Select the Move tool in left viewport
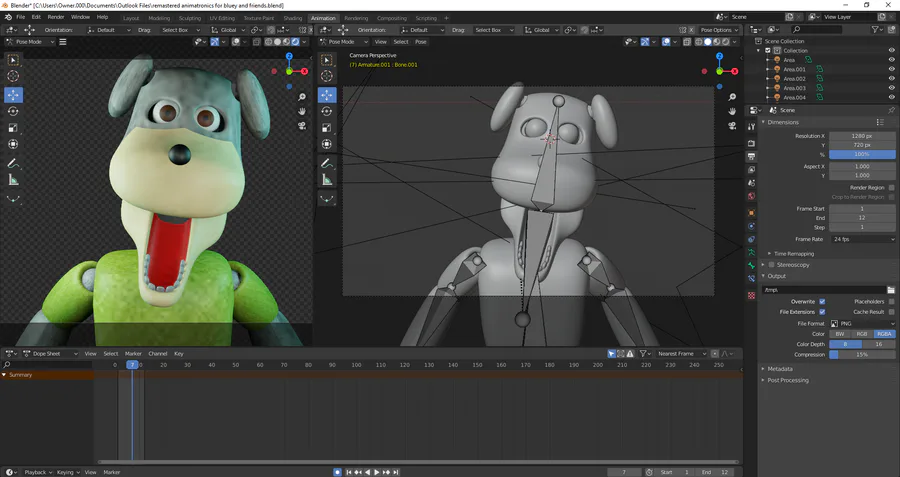 (x=13, y=95)
